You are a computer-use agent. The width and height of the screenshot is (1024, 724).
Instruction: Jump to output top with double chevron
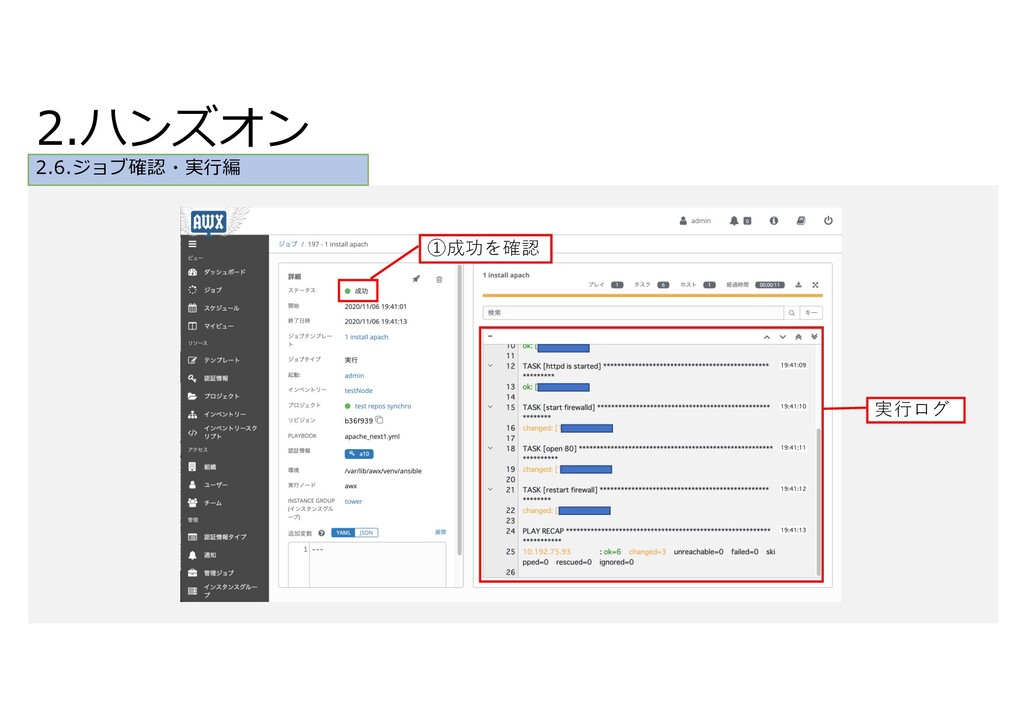tap(798, 337)
